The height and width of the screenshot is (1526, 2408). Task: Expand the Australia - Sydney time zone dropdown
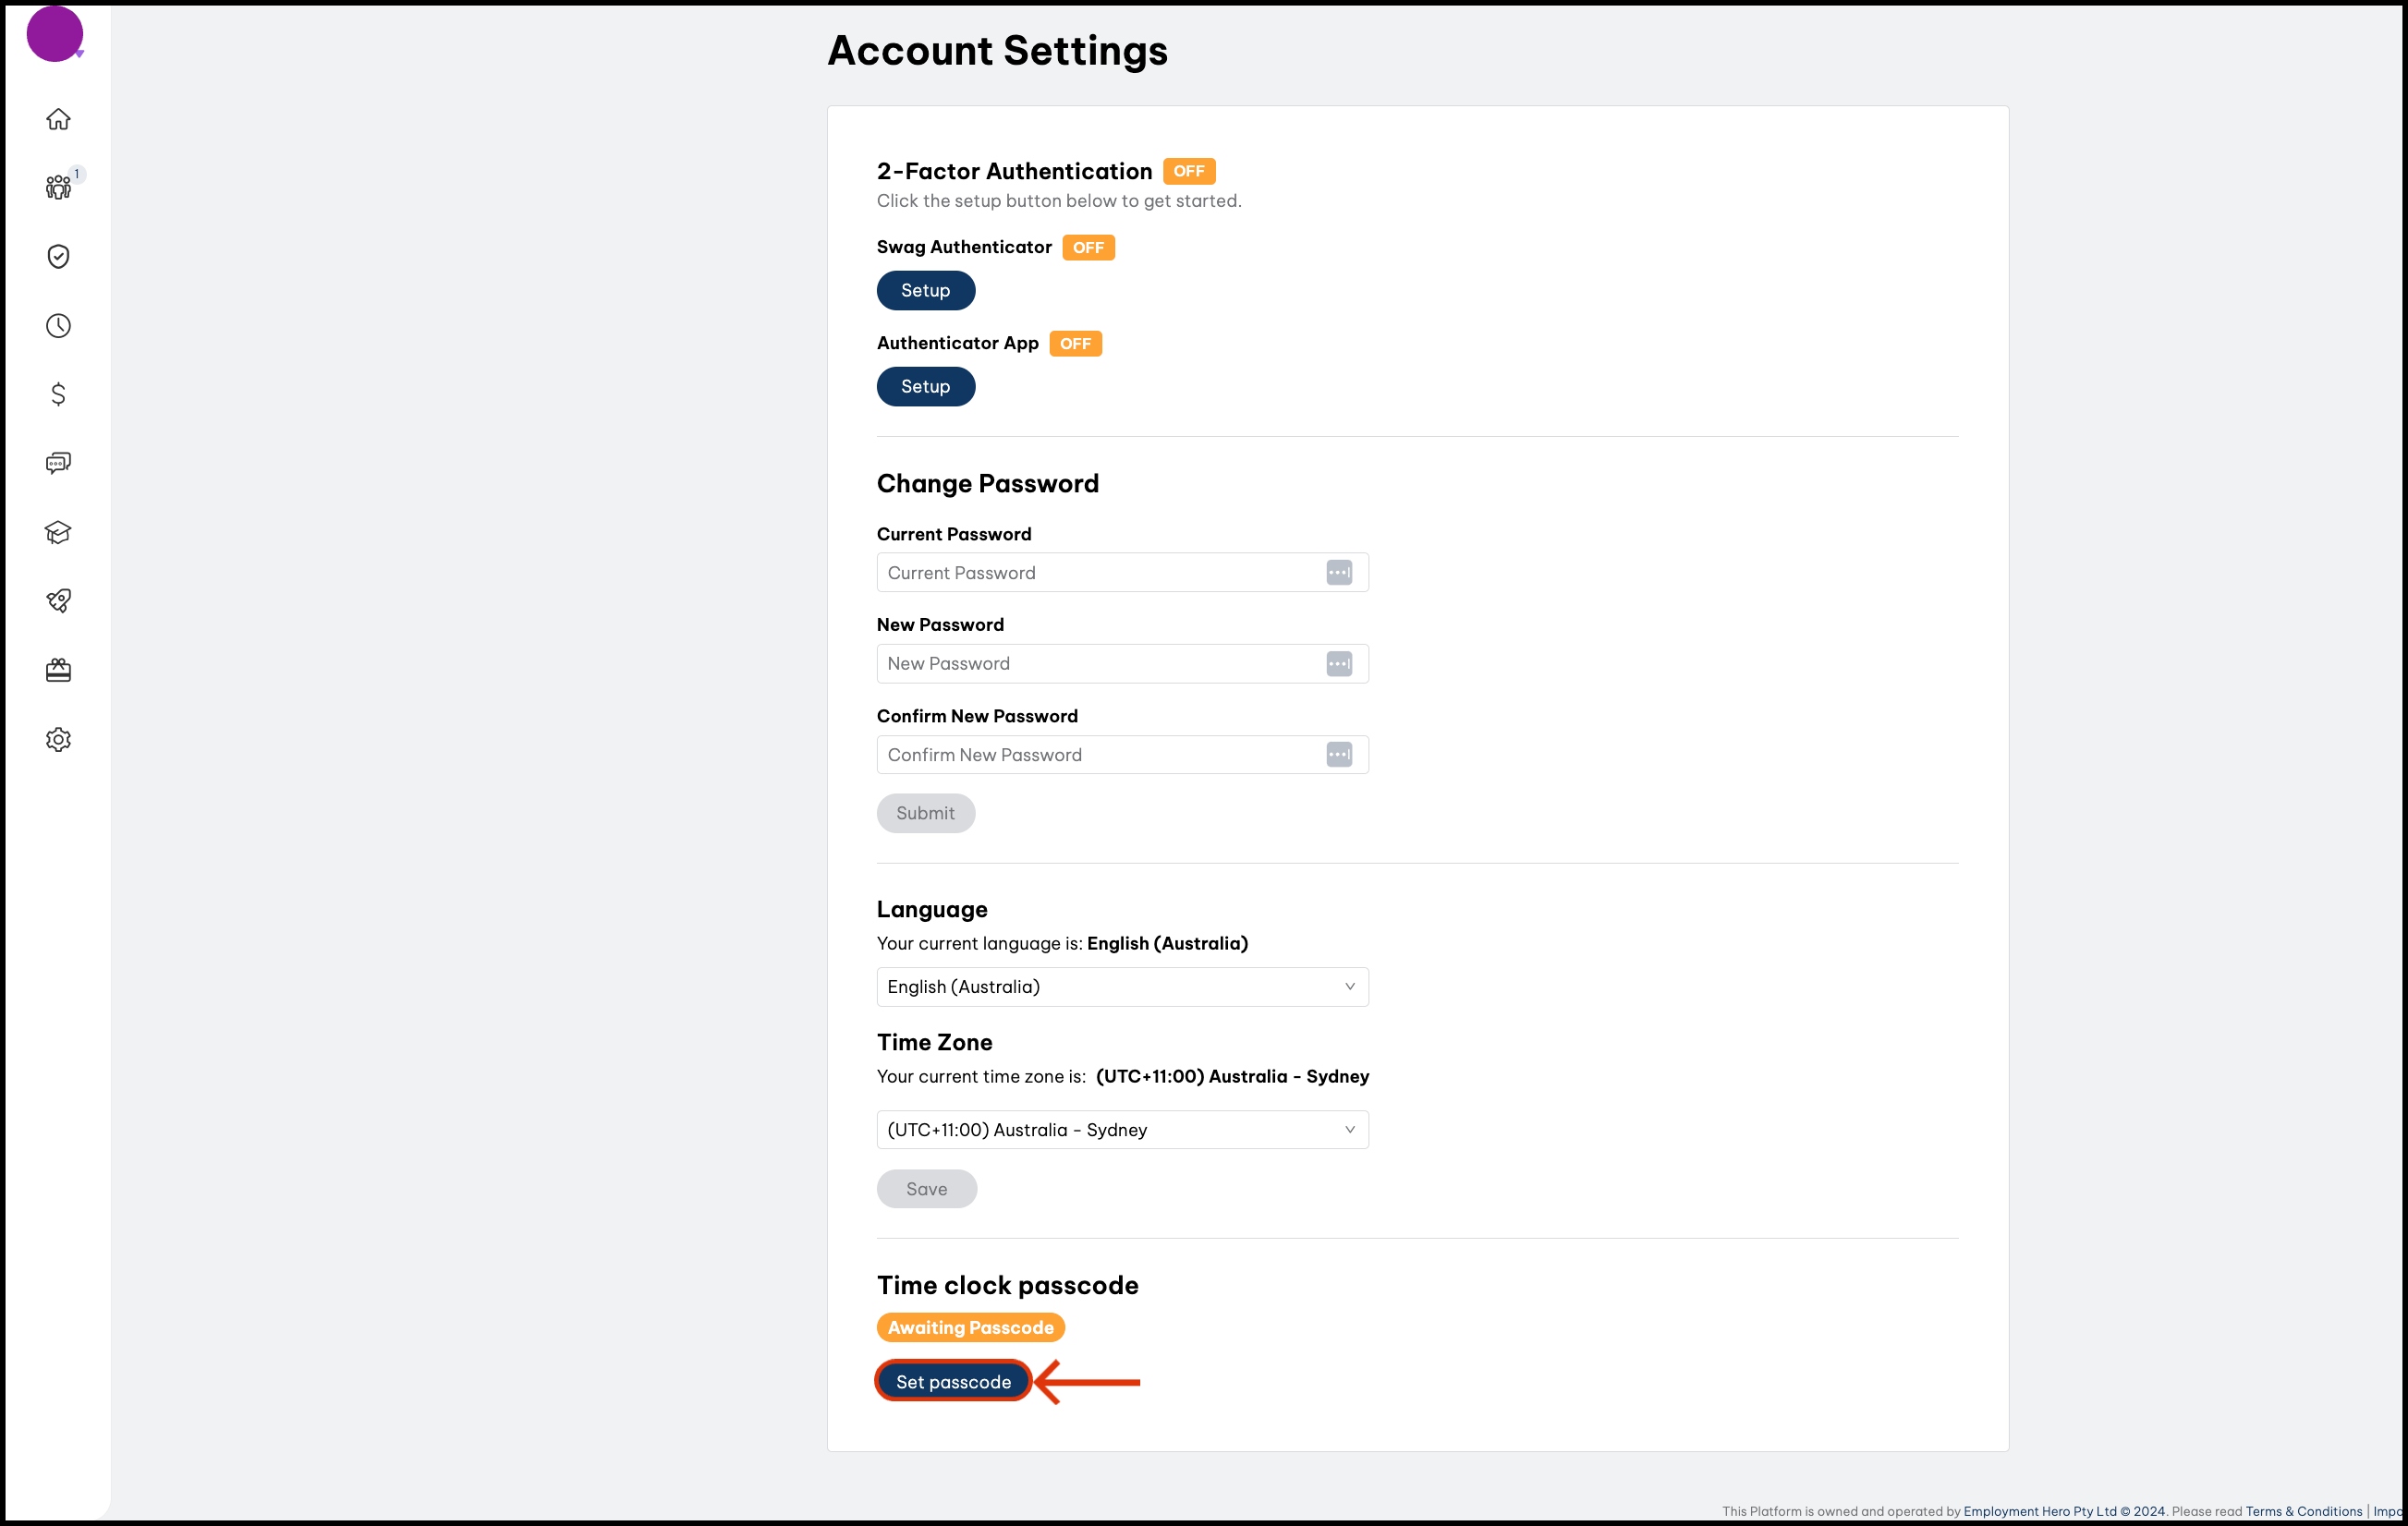point(1121,1130)
